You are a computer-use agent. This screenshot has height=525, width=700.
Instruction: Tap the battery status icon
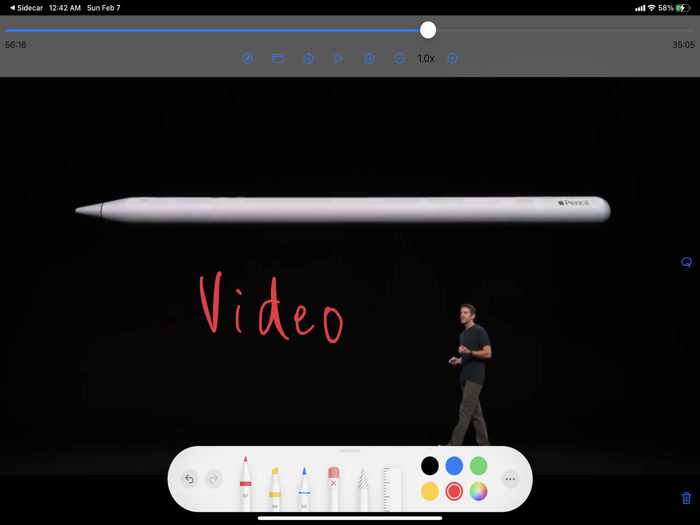[683, 8]
